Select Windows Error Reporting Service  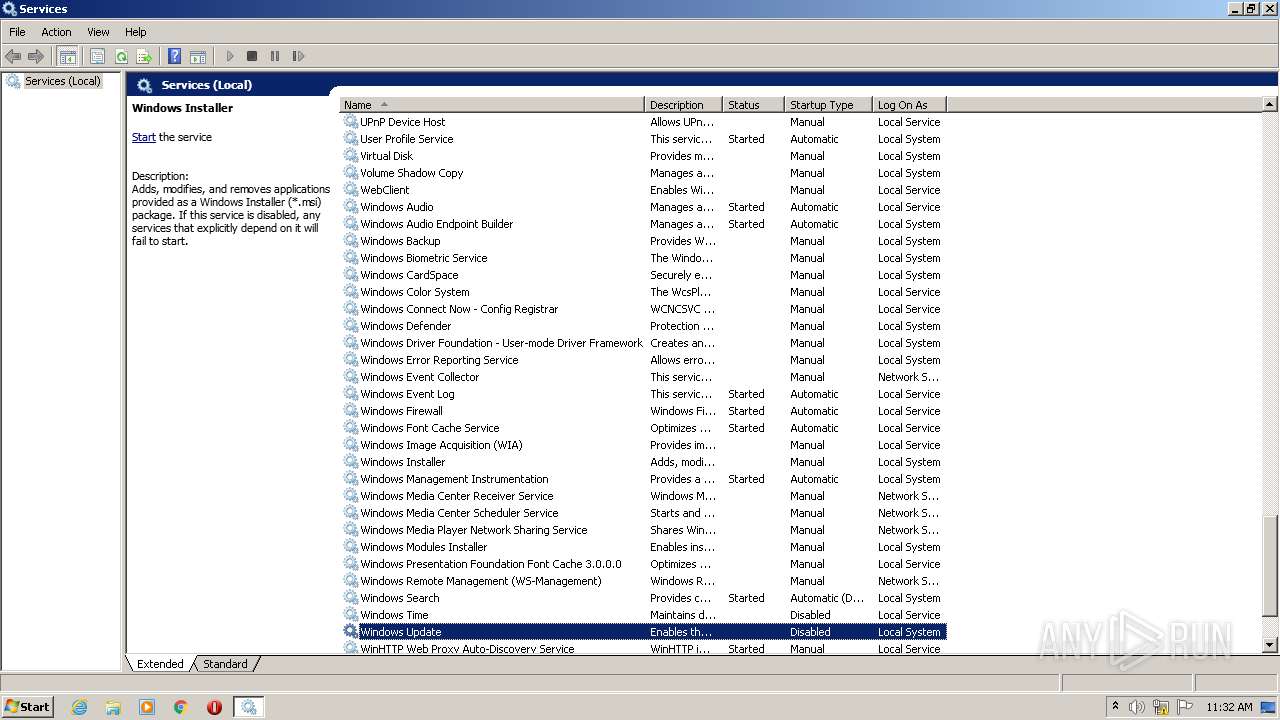[x=643, y=360]
